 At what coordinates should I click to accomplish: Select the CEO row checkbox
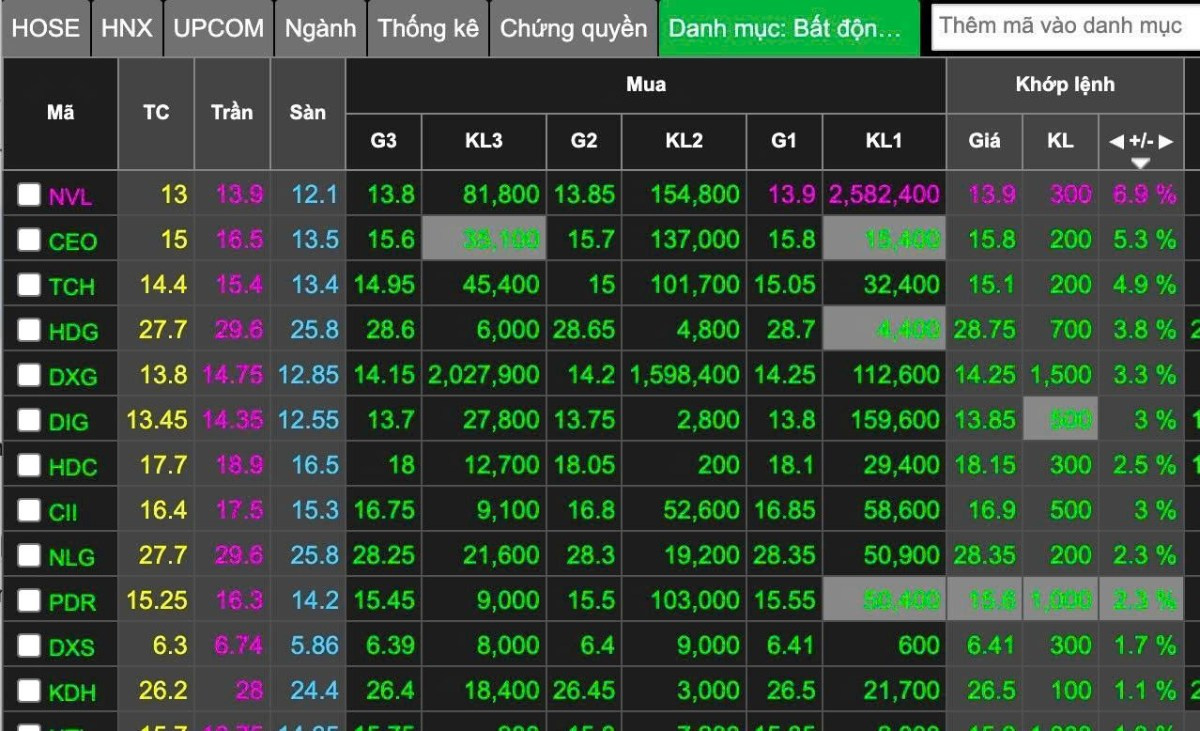coord(29,240)
